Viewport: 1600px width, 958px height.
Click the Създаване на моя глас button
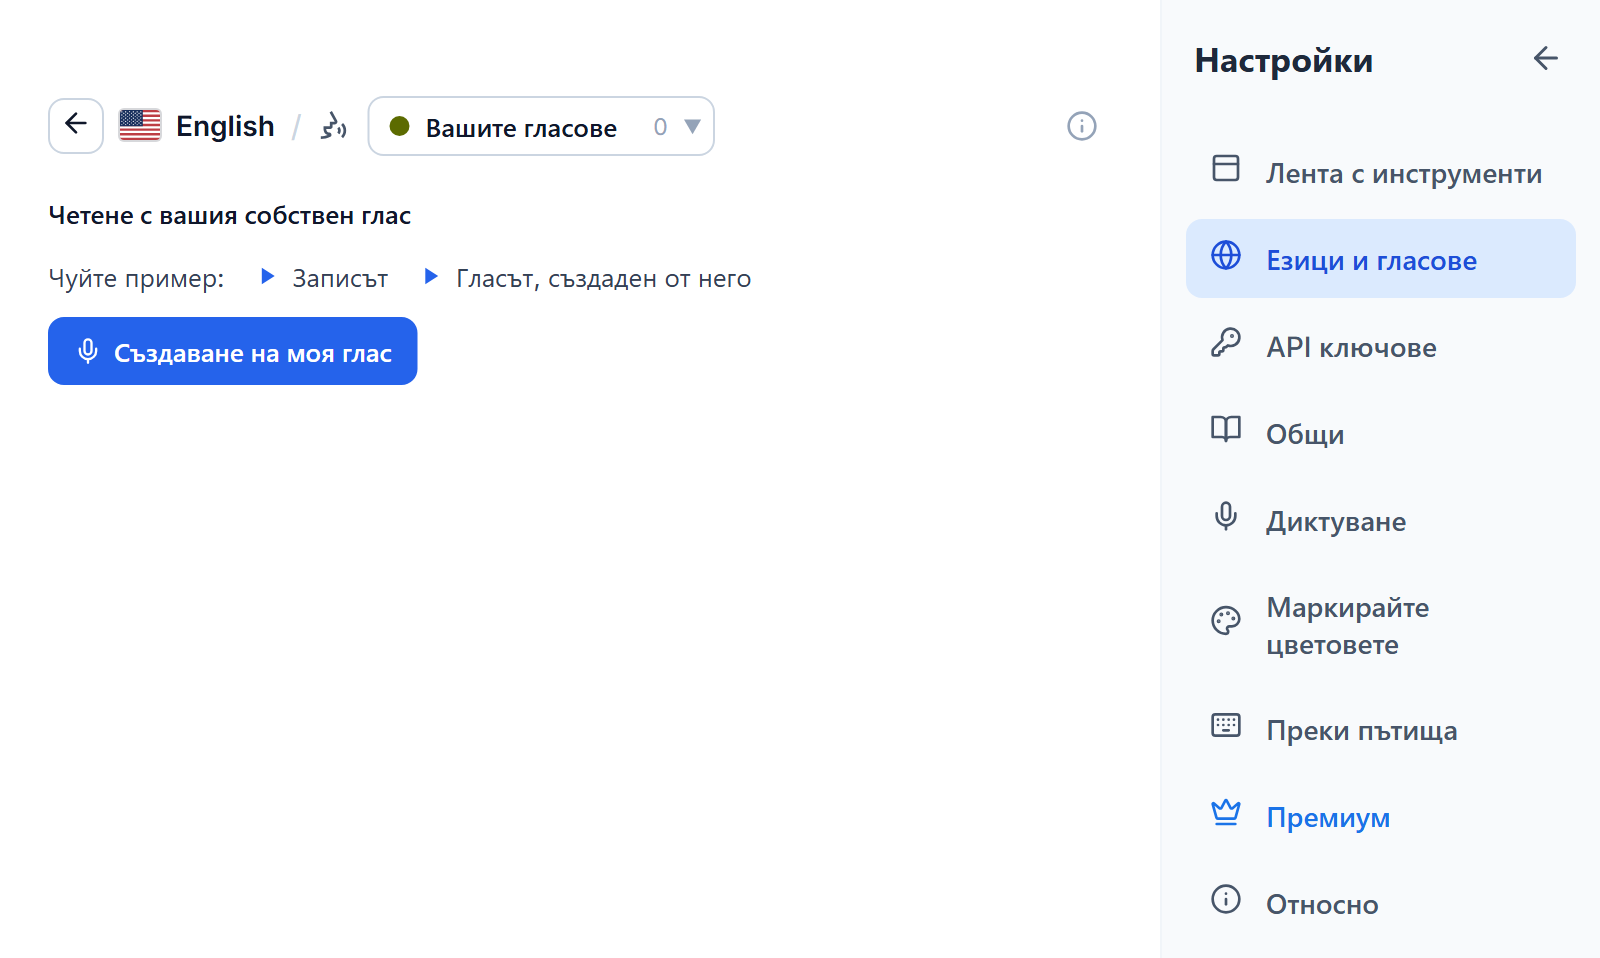pos(233,351)
